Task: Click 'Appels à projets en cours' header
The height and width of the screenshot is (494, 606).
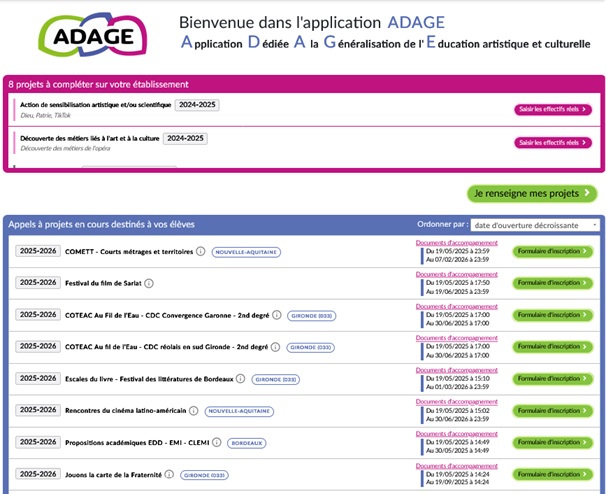Action: (101, 224)
